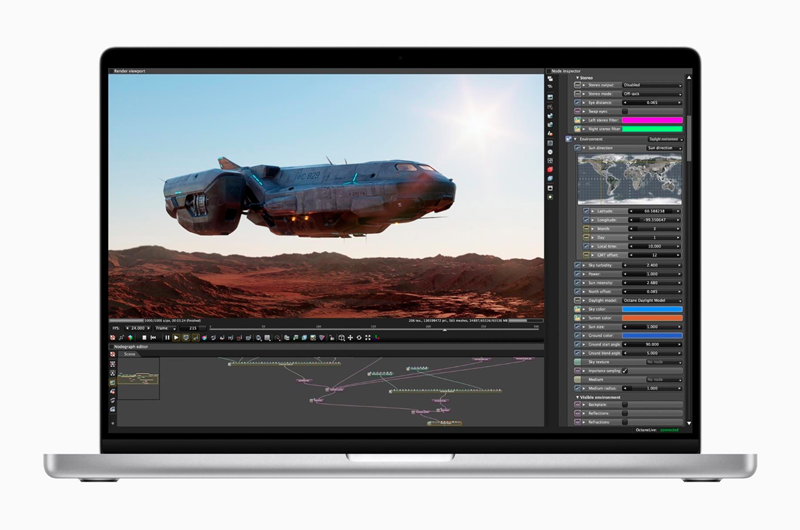Click the Play render button
The width and height of the screenshot is (800, 530).
point(176,338)
